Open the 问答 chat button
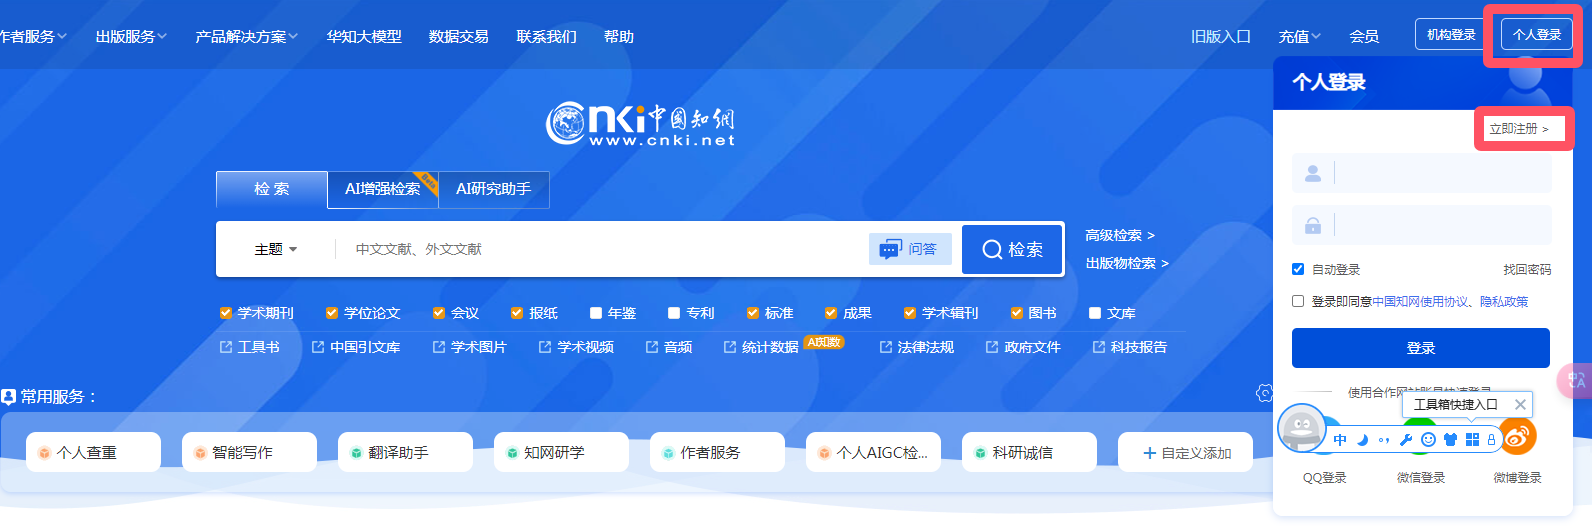 [x=909, y=249]
